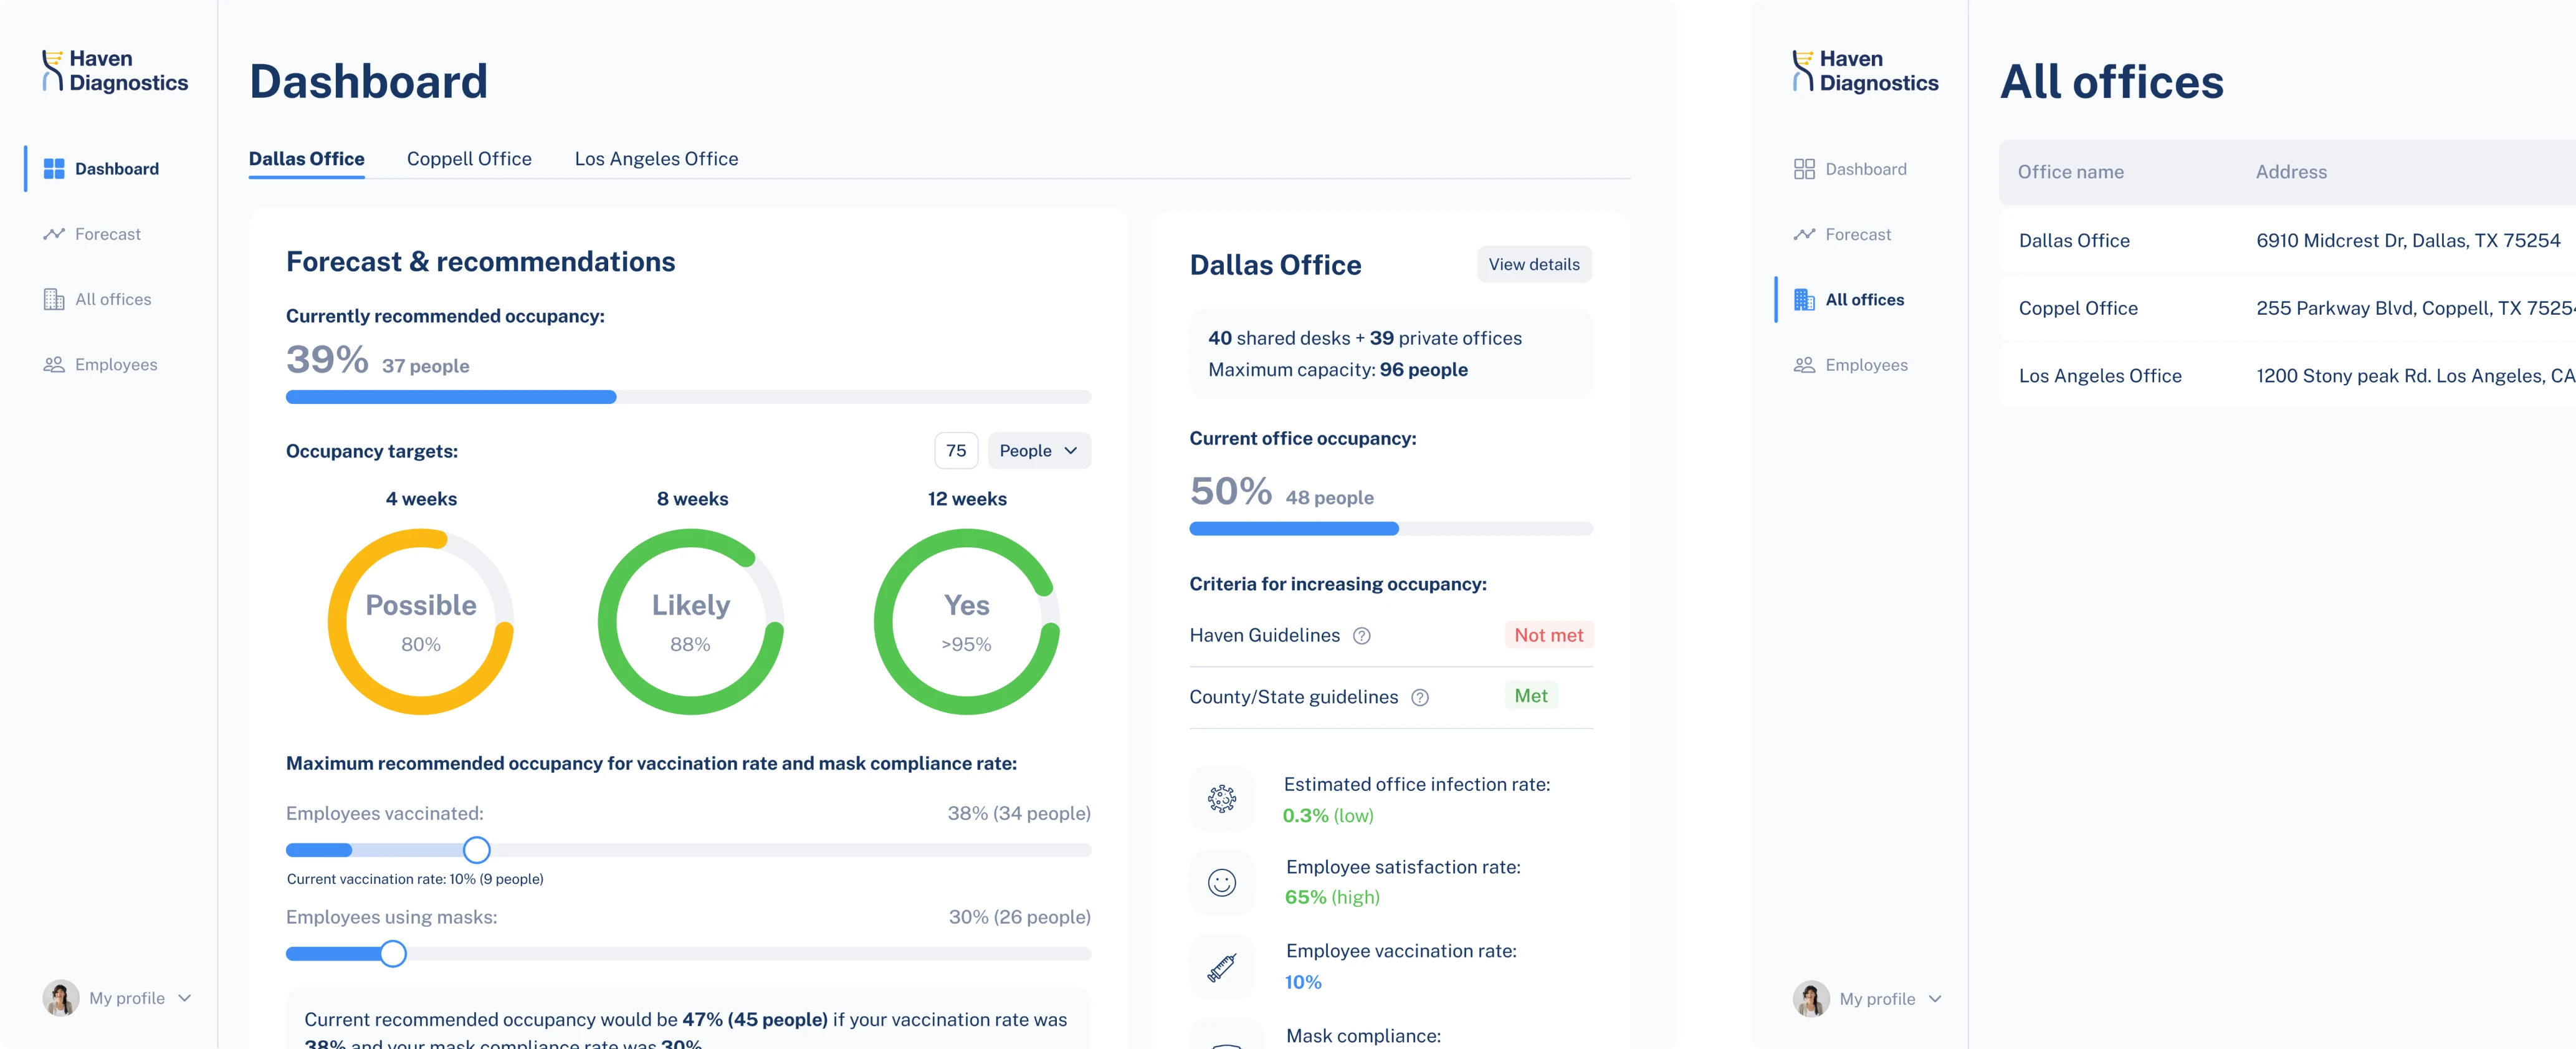
Task: Click the All offices building icon in left sidebar
Action: click(x=54, y=299)
